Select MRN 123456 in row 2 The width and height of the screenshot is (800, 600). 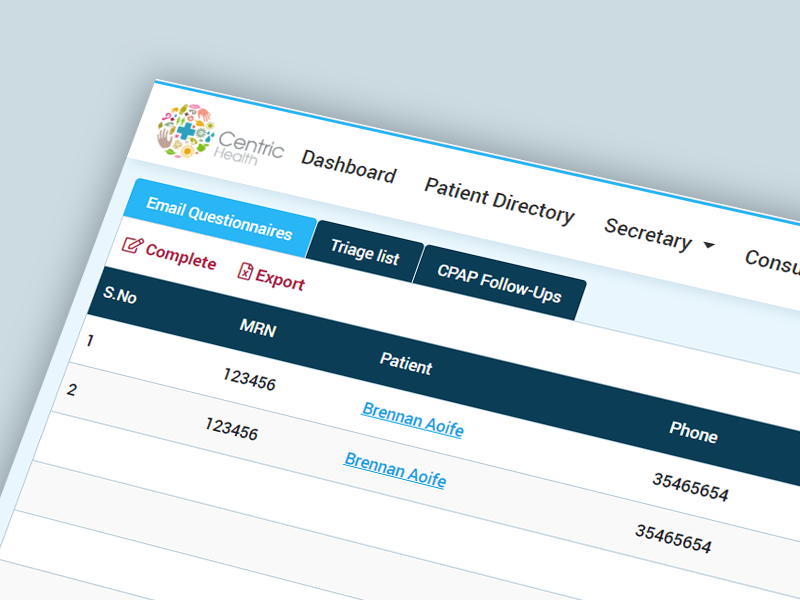pyautogui.click(x=232, y=429)
